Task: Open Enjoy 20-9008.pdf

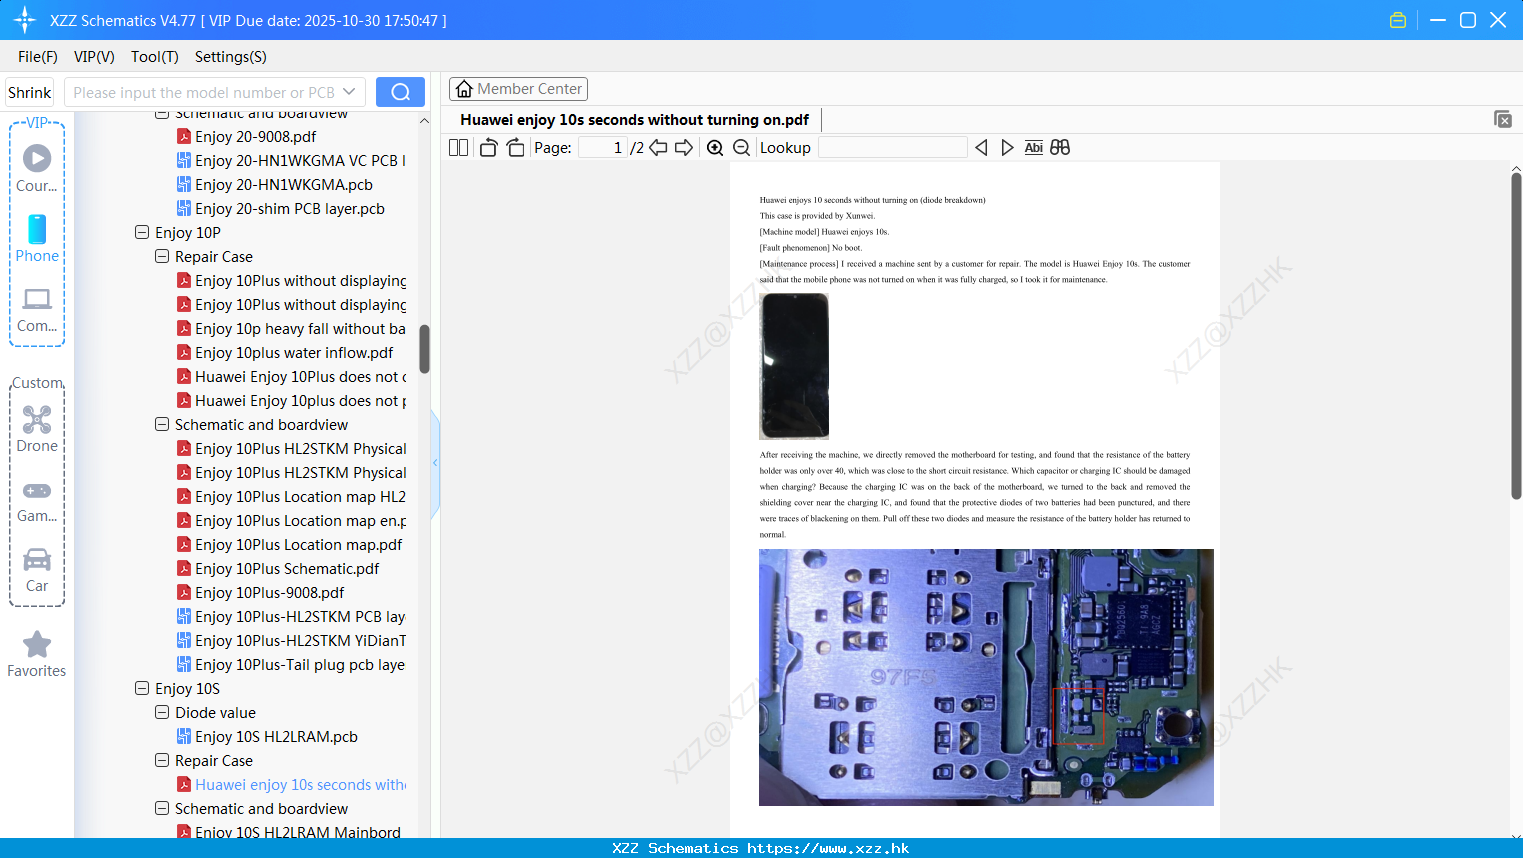Action: [255, 136]
